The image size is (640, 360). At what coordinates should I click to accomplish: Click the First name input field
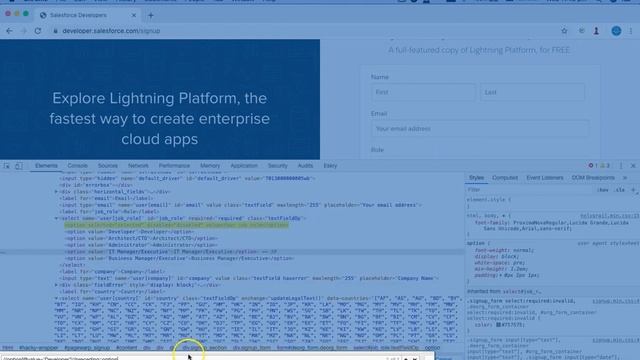(x=423, y=92)
